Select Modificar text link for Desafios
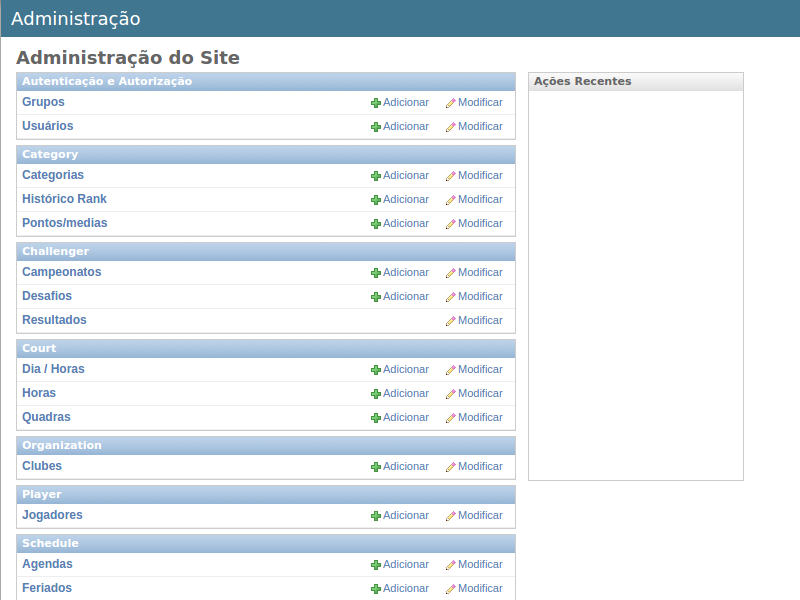This screenshot has height=600, width=800. [x=480, y=296]
